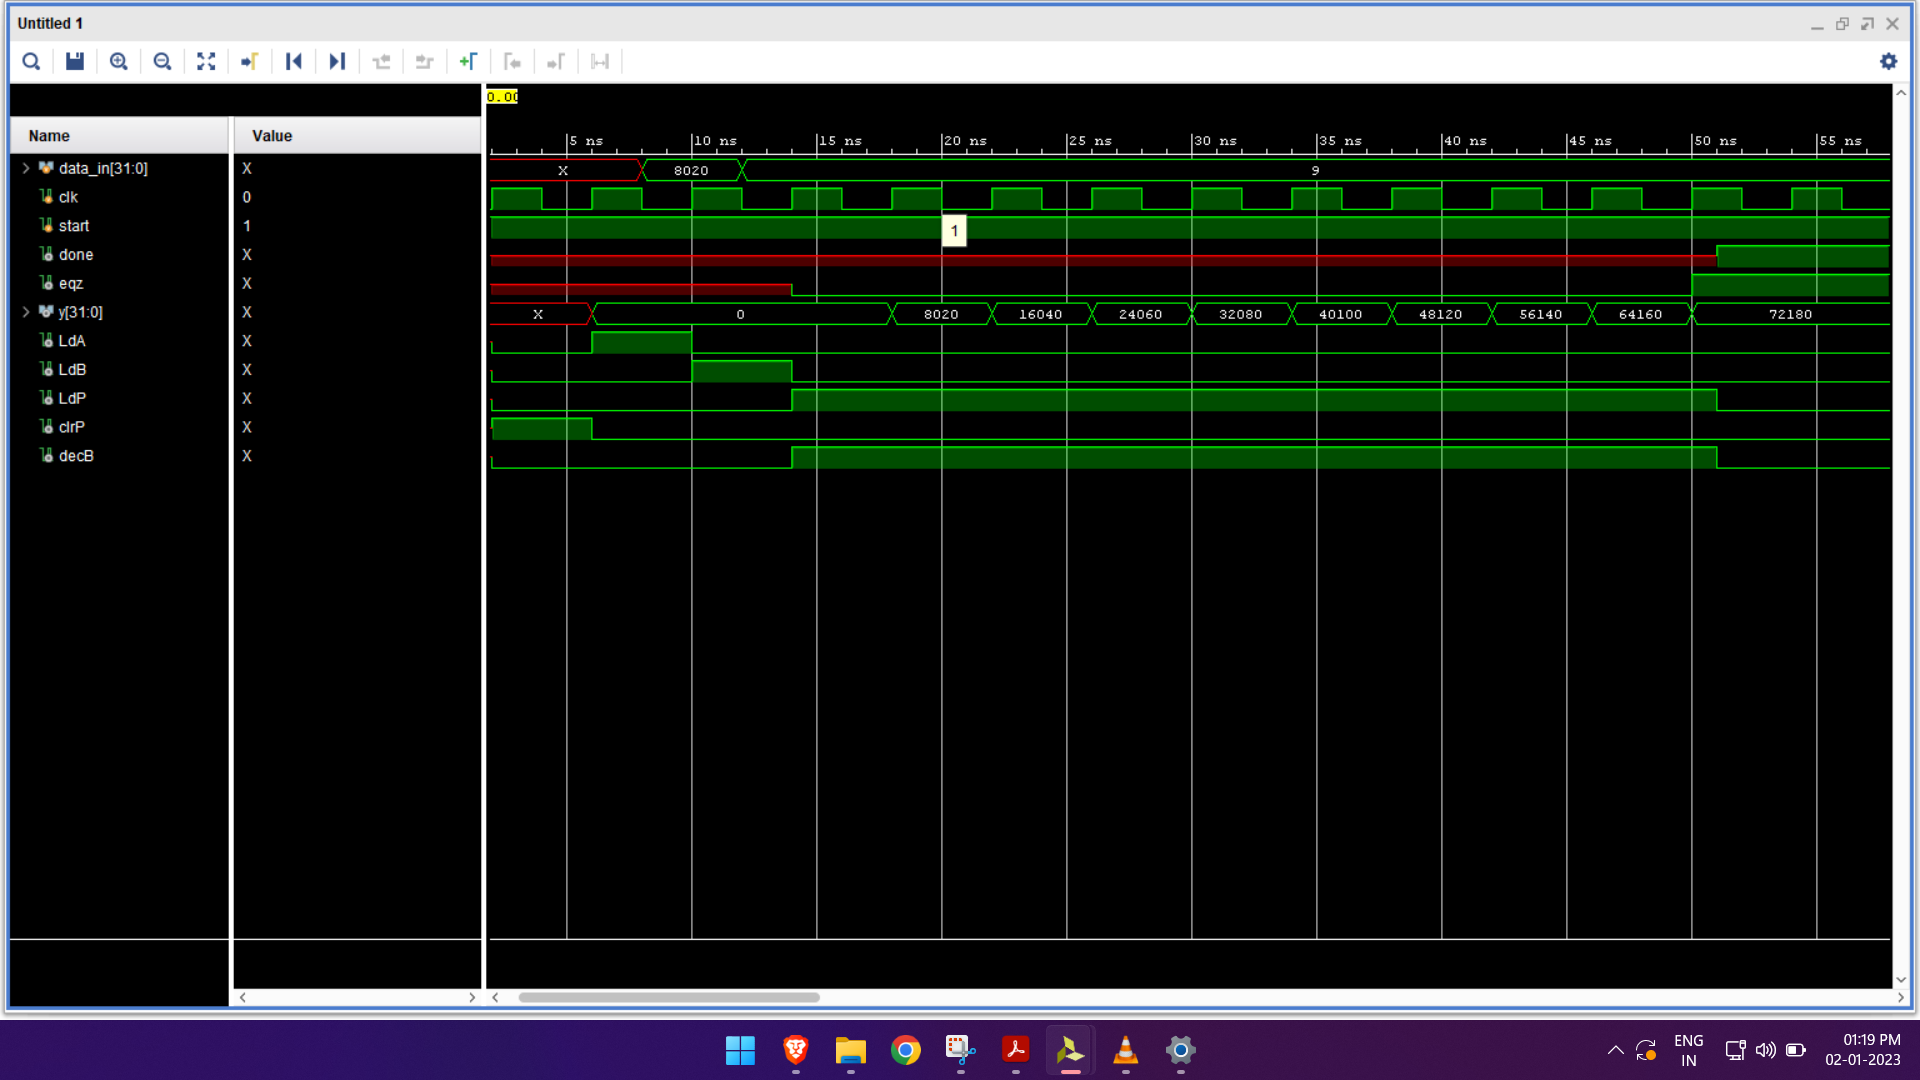Expand the y[31:0] bus signal
Viewport: 1920px width, 1080px height.
[26, 312]
